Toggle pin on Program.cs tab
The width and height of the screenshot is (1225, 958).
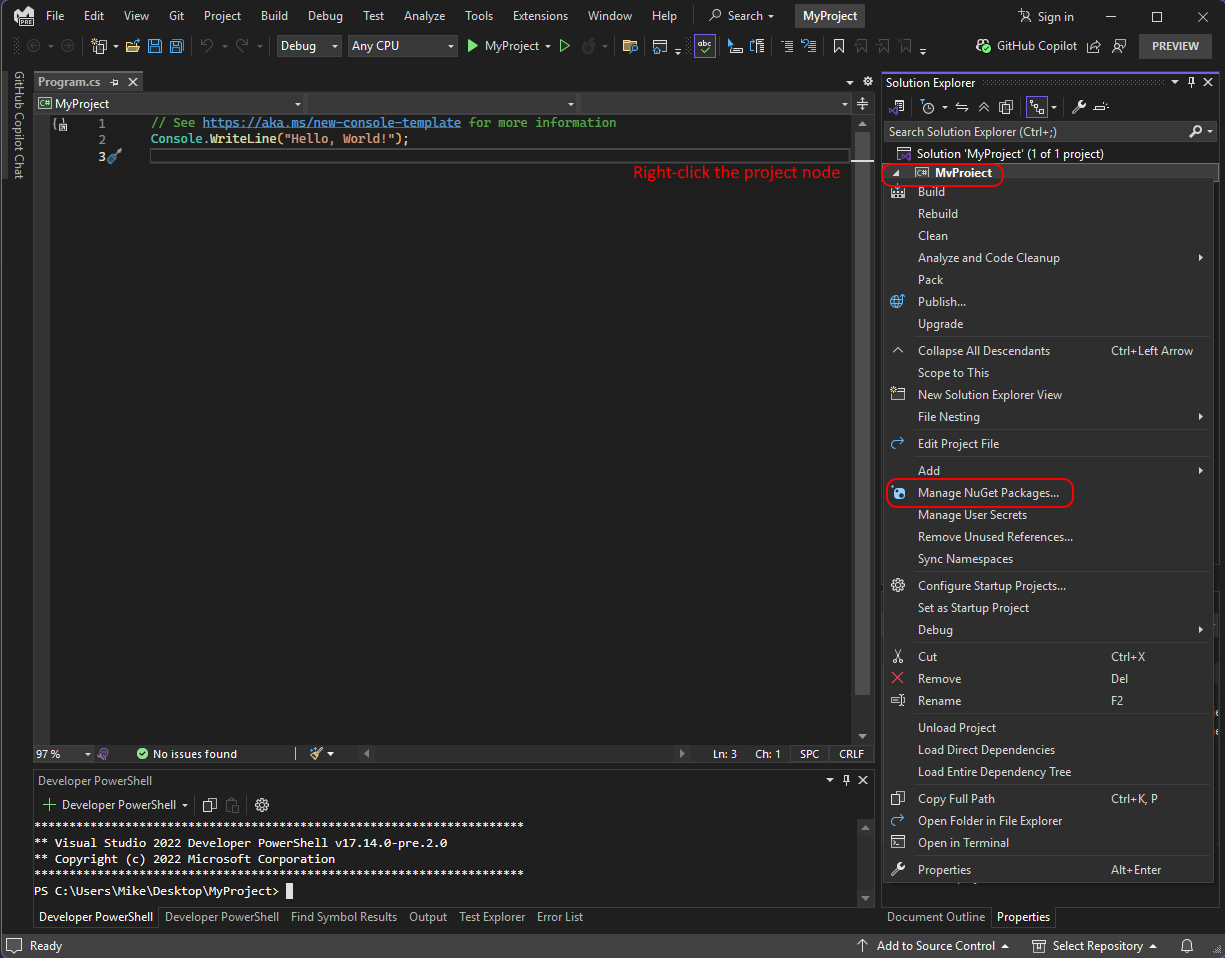115,82
